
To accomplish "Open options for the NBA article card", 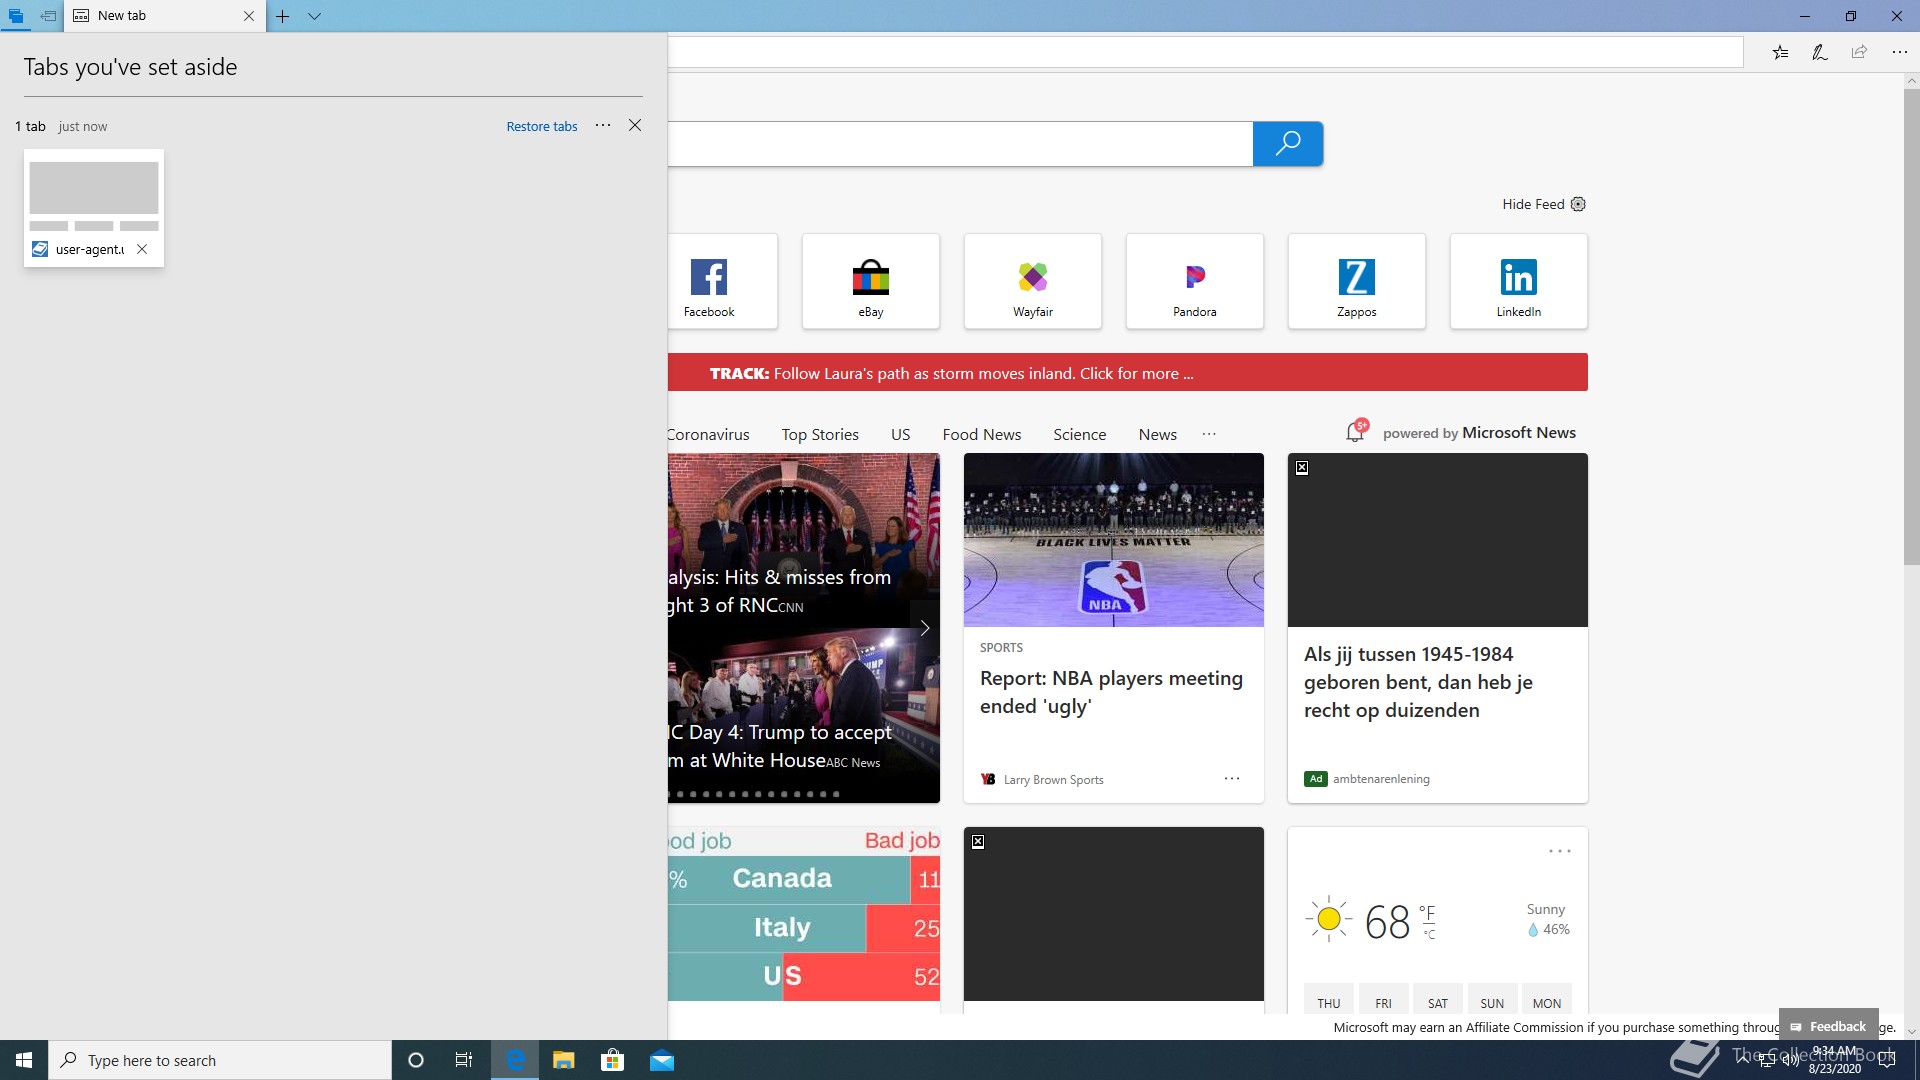I will click(x=1232, y=778).
